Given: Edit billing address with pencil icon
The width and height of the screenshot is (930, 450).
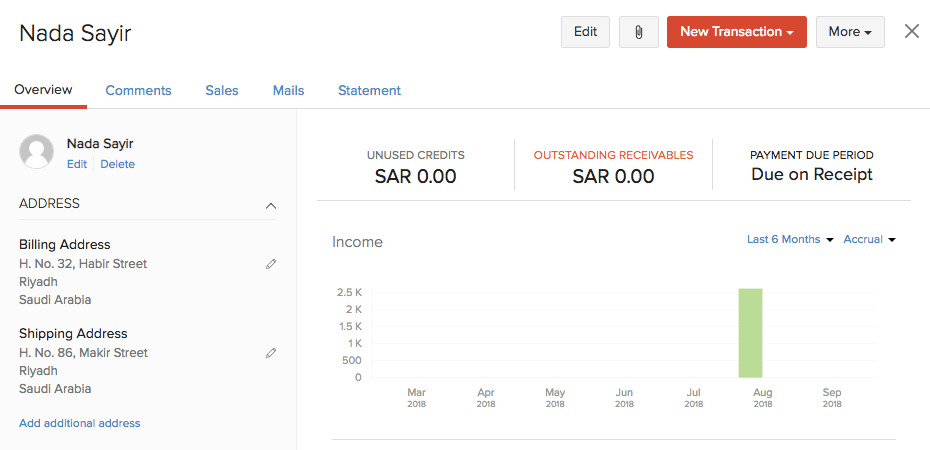Looking at the screenshot, I should [x=271, y=264].
